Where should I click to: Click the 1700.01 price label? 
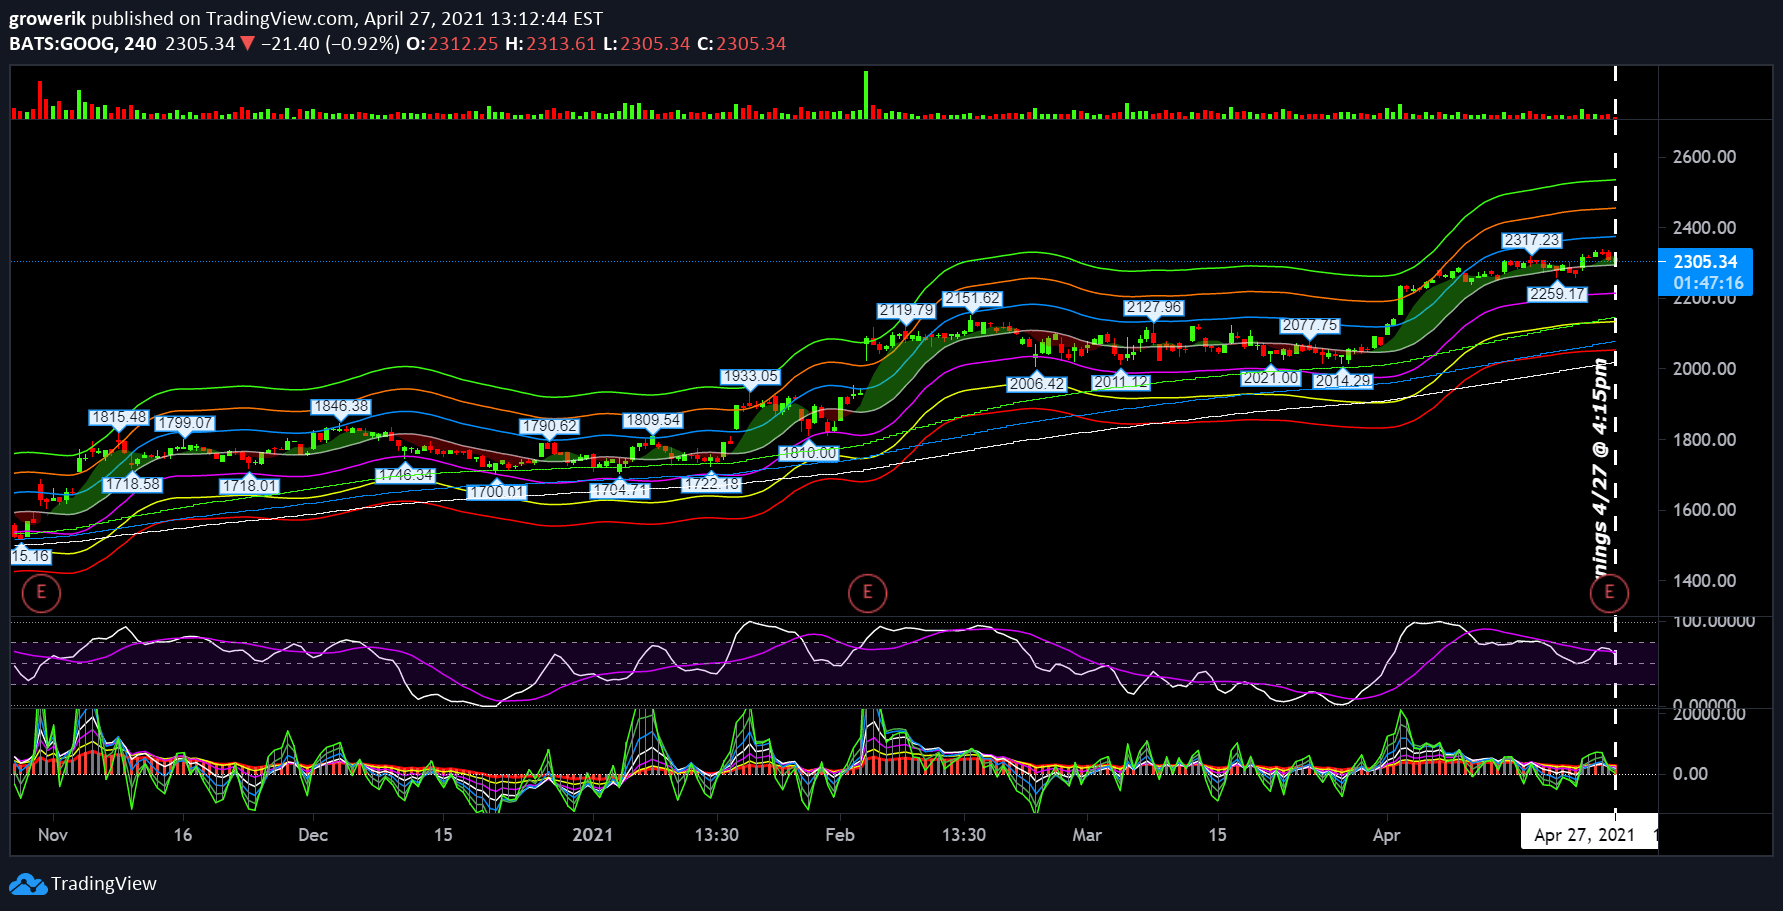[496, 492]
